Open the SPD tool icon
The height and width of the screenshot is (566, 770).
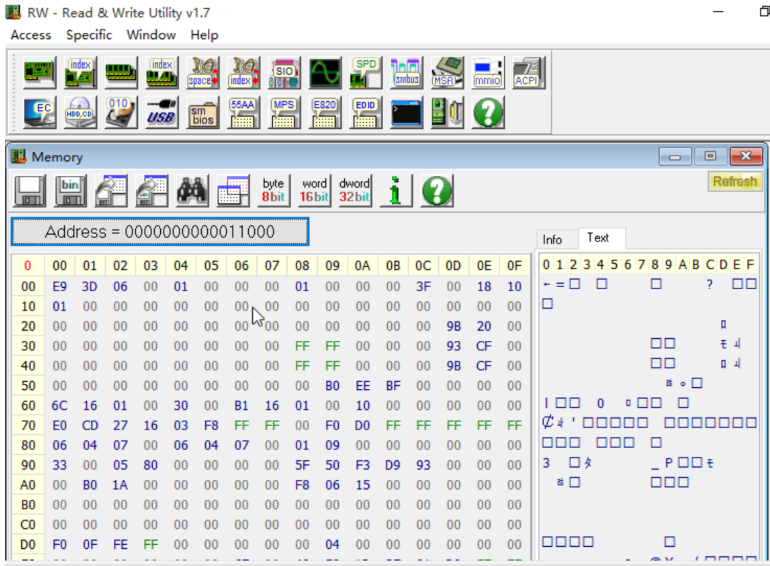tap(366, 72)
